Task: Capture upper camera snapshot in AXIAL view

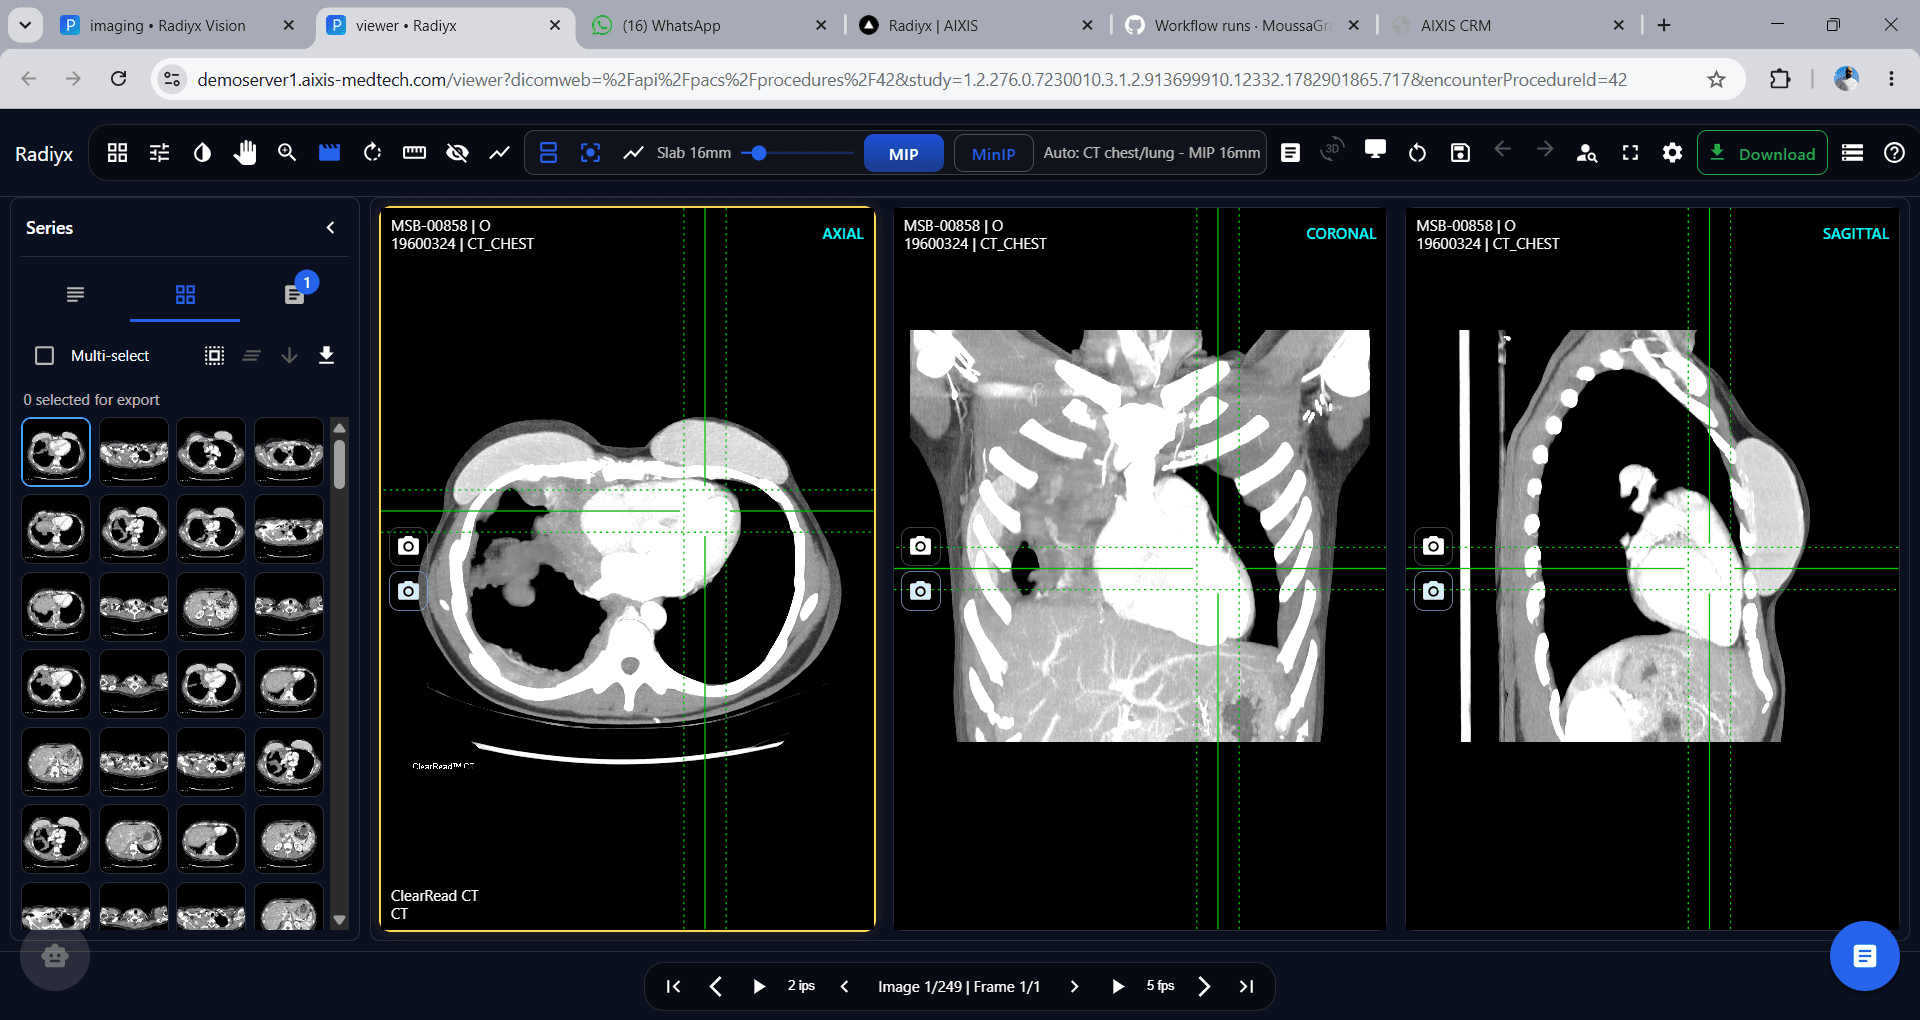Action: [408, 546]
